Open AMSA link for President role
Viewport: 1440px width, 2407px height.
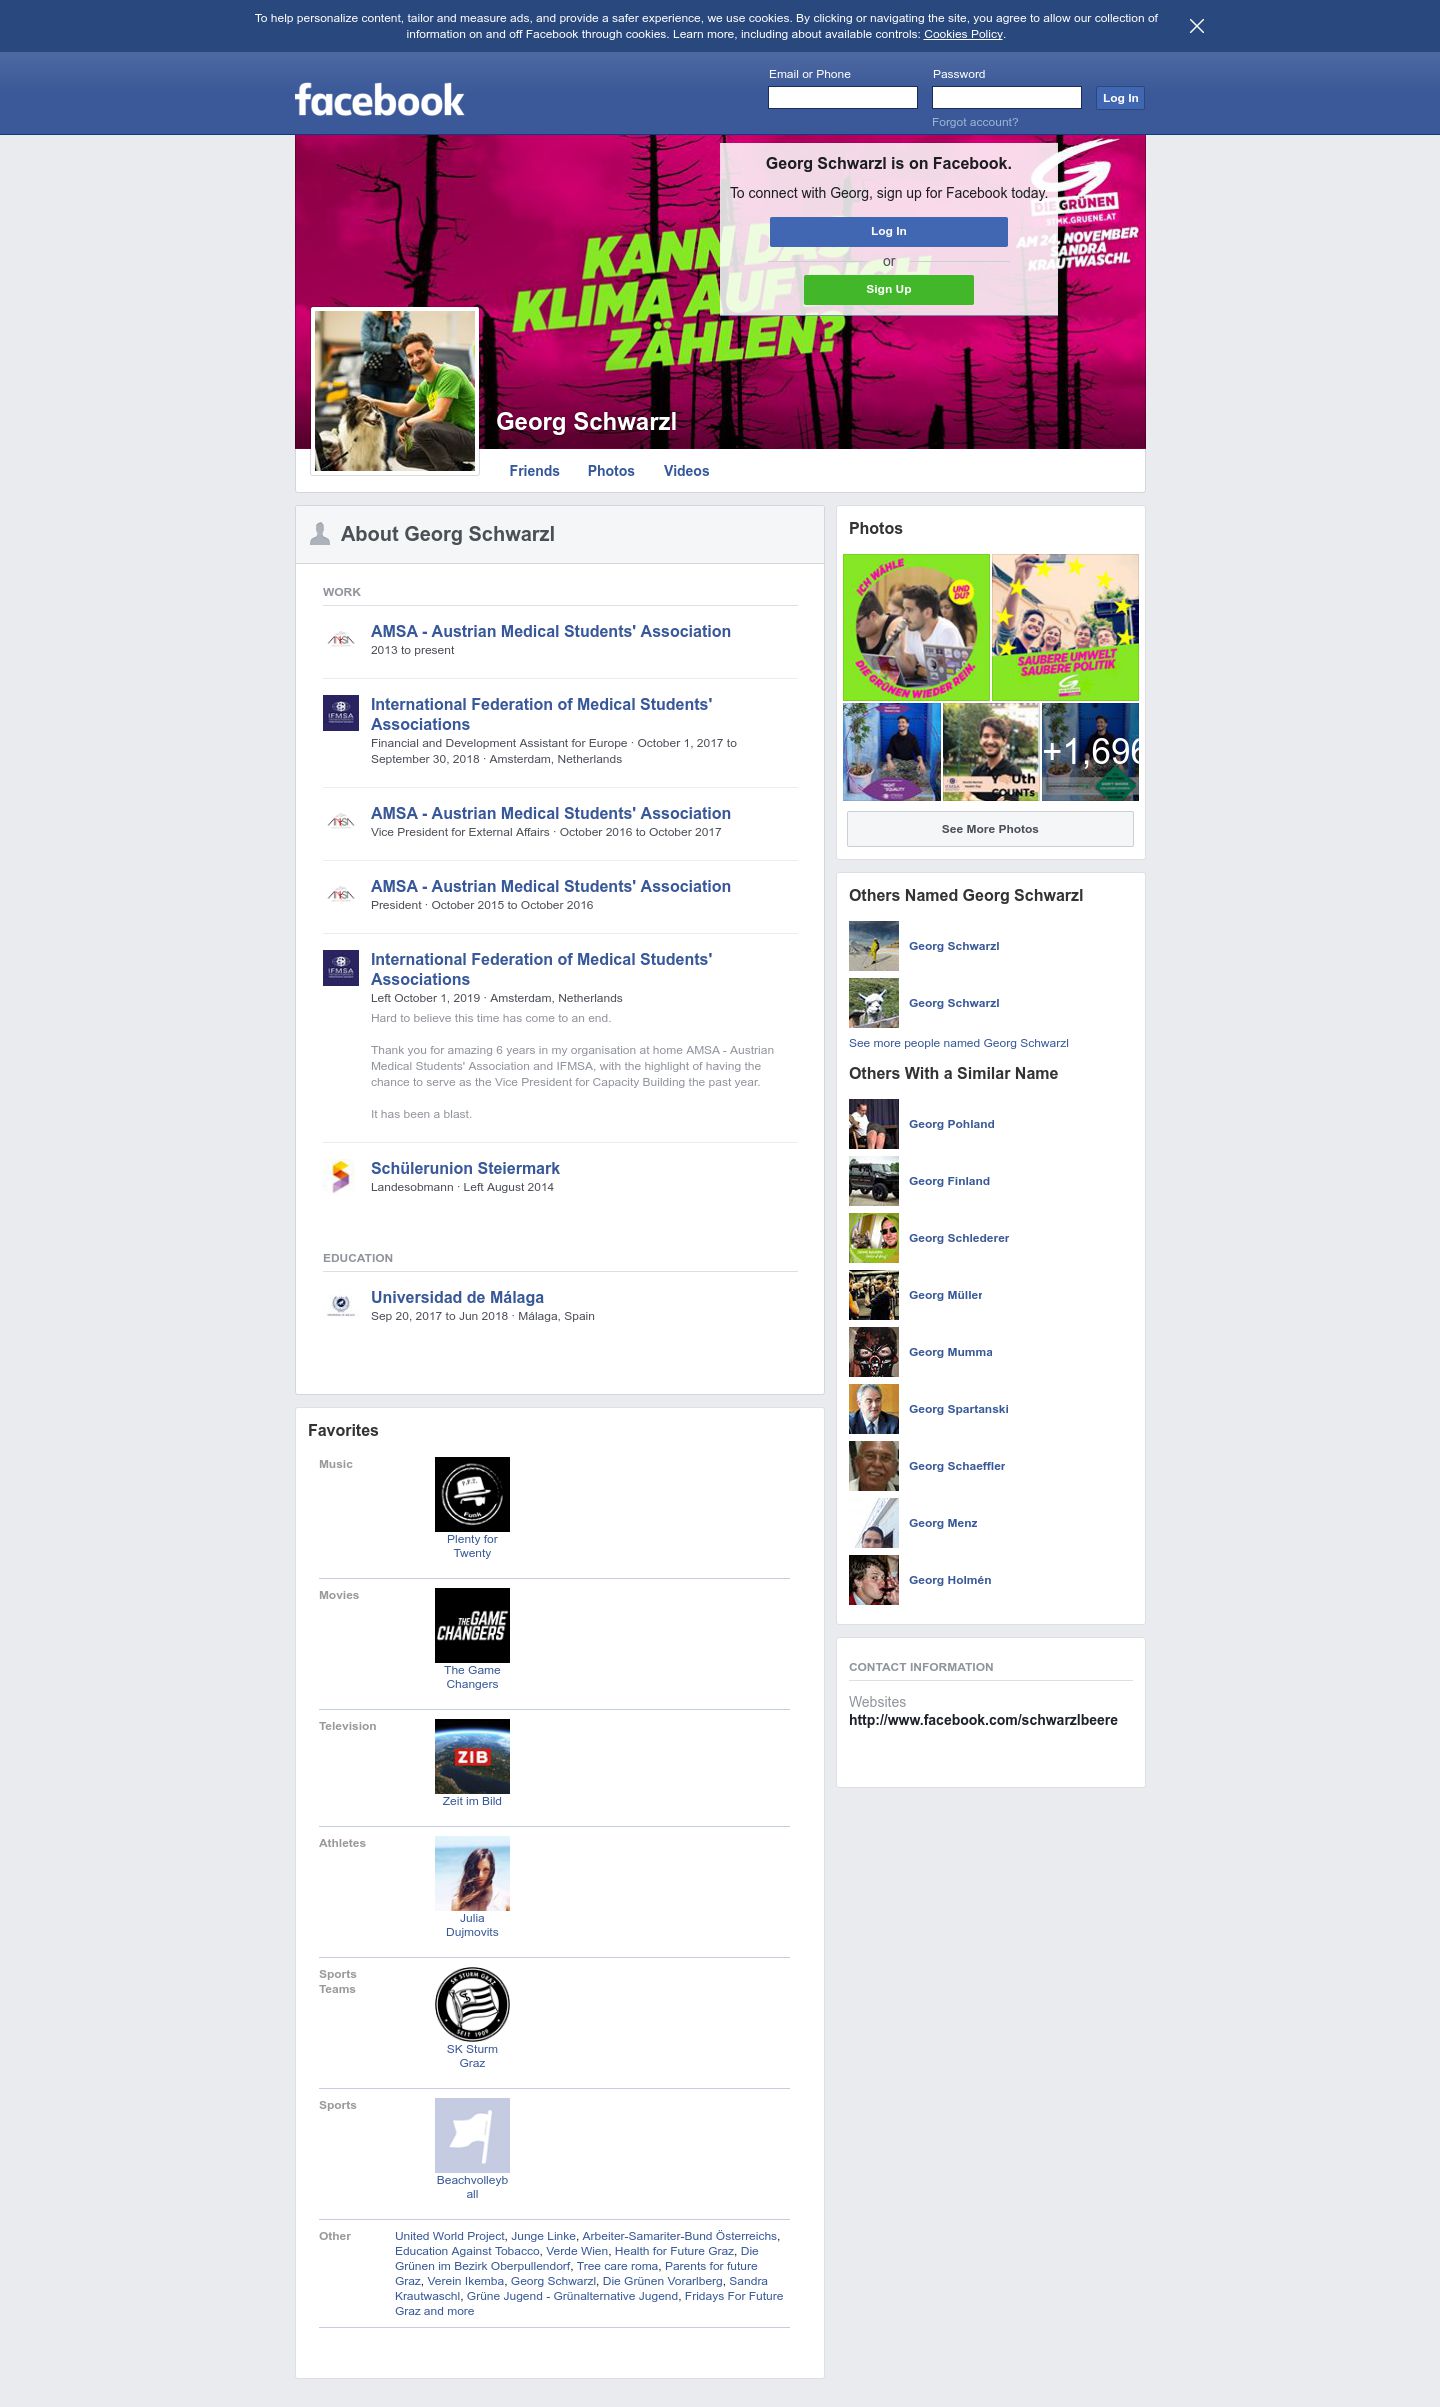pos(550,887)
